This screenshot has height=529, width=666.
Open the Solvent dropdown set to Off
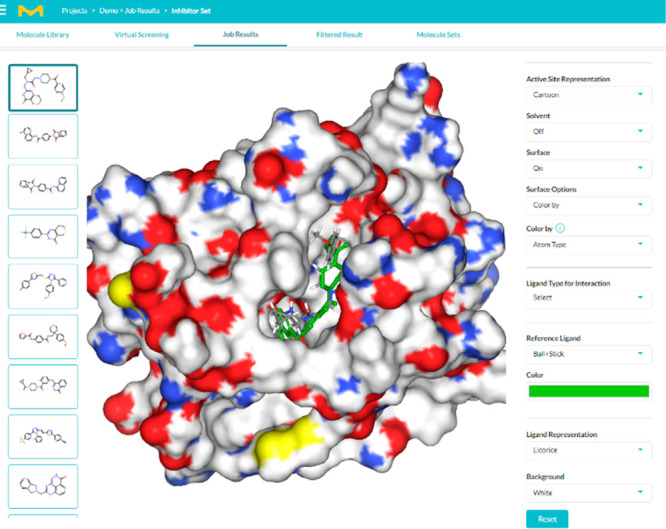[x=589, y=132]
